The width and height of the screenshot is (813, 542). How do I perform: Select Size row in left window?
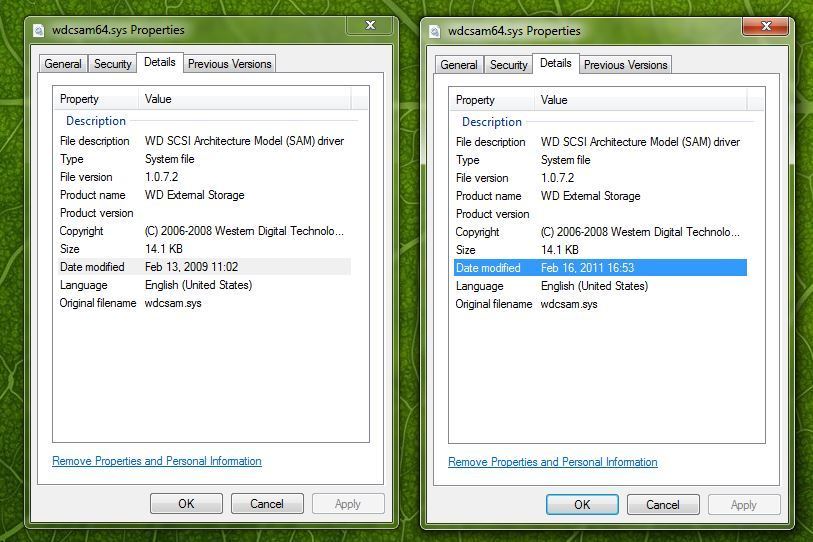[204, 249]
